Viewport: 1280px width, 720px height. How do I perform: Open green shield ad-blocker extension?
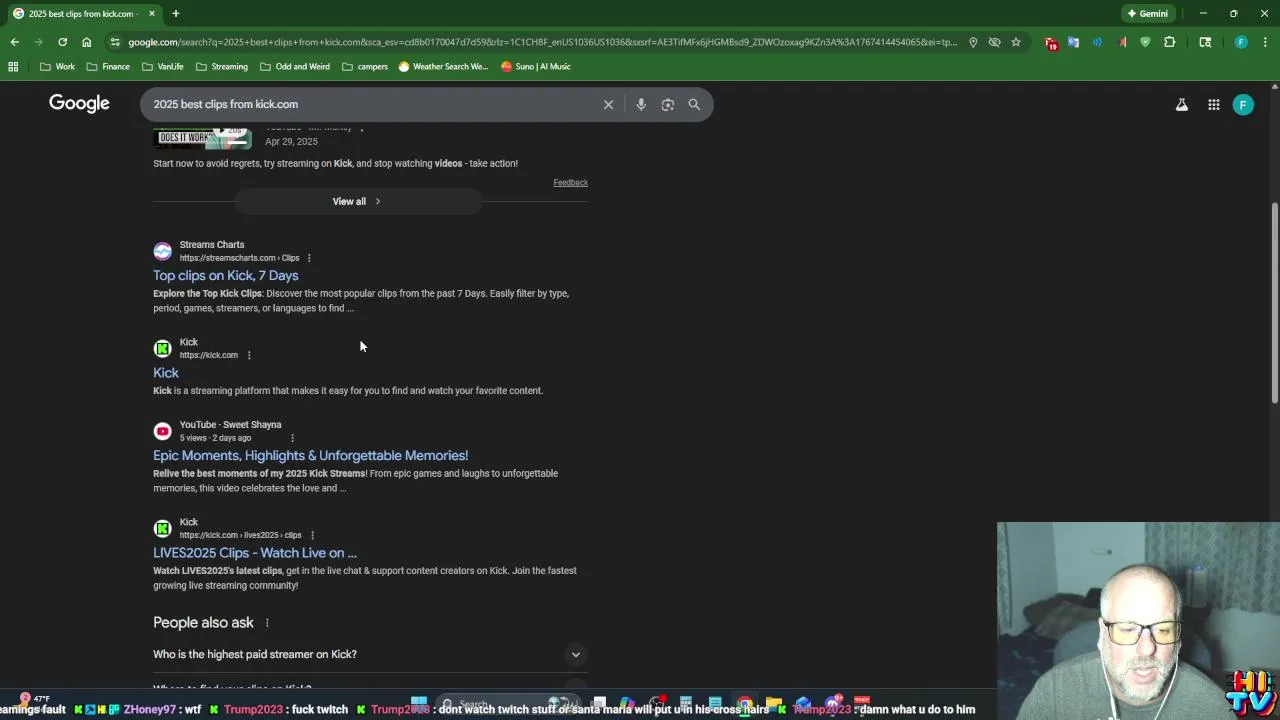1145,42
